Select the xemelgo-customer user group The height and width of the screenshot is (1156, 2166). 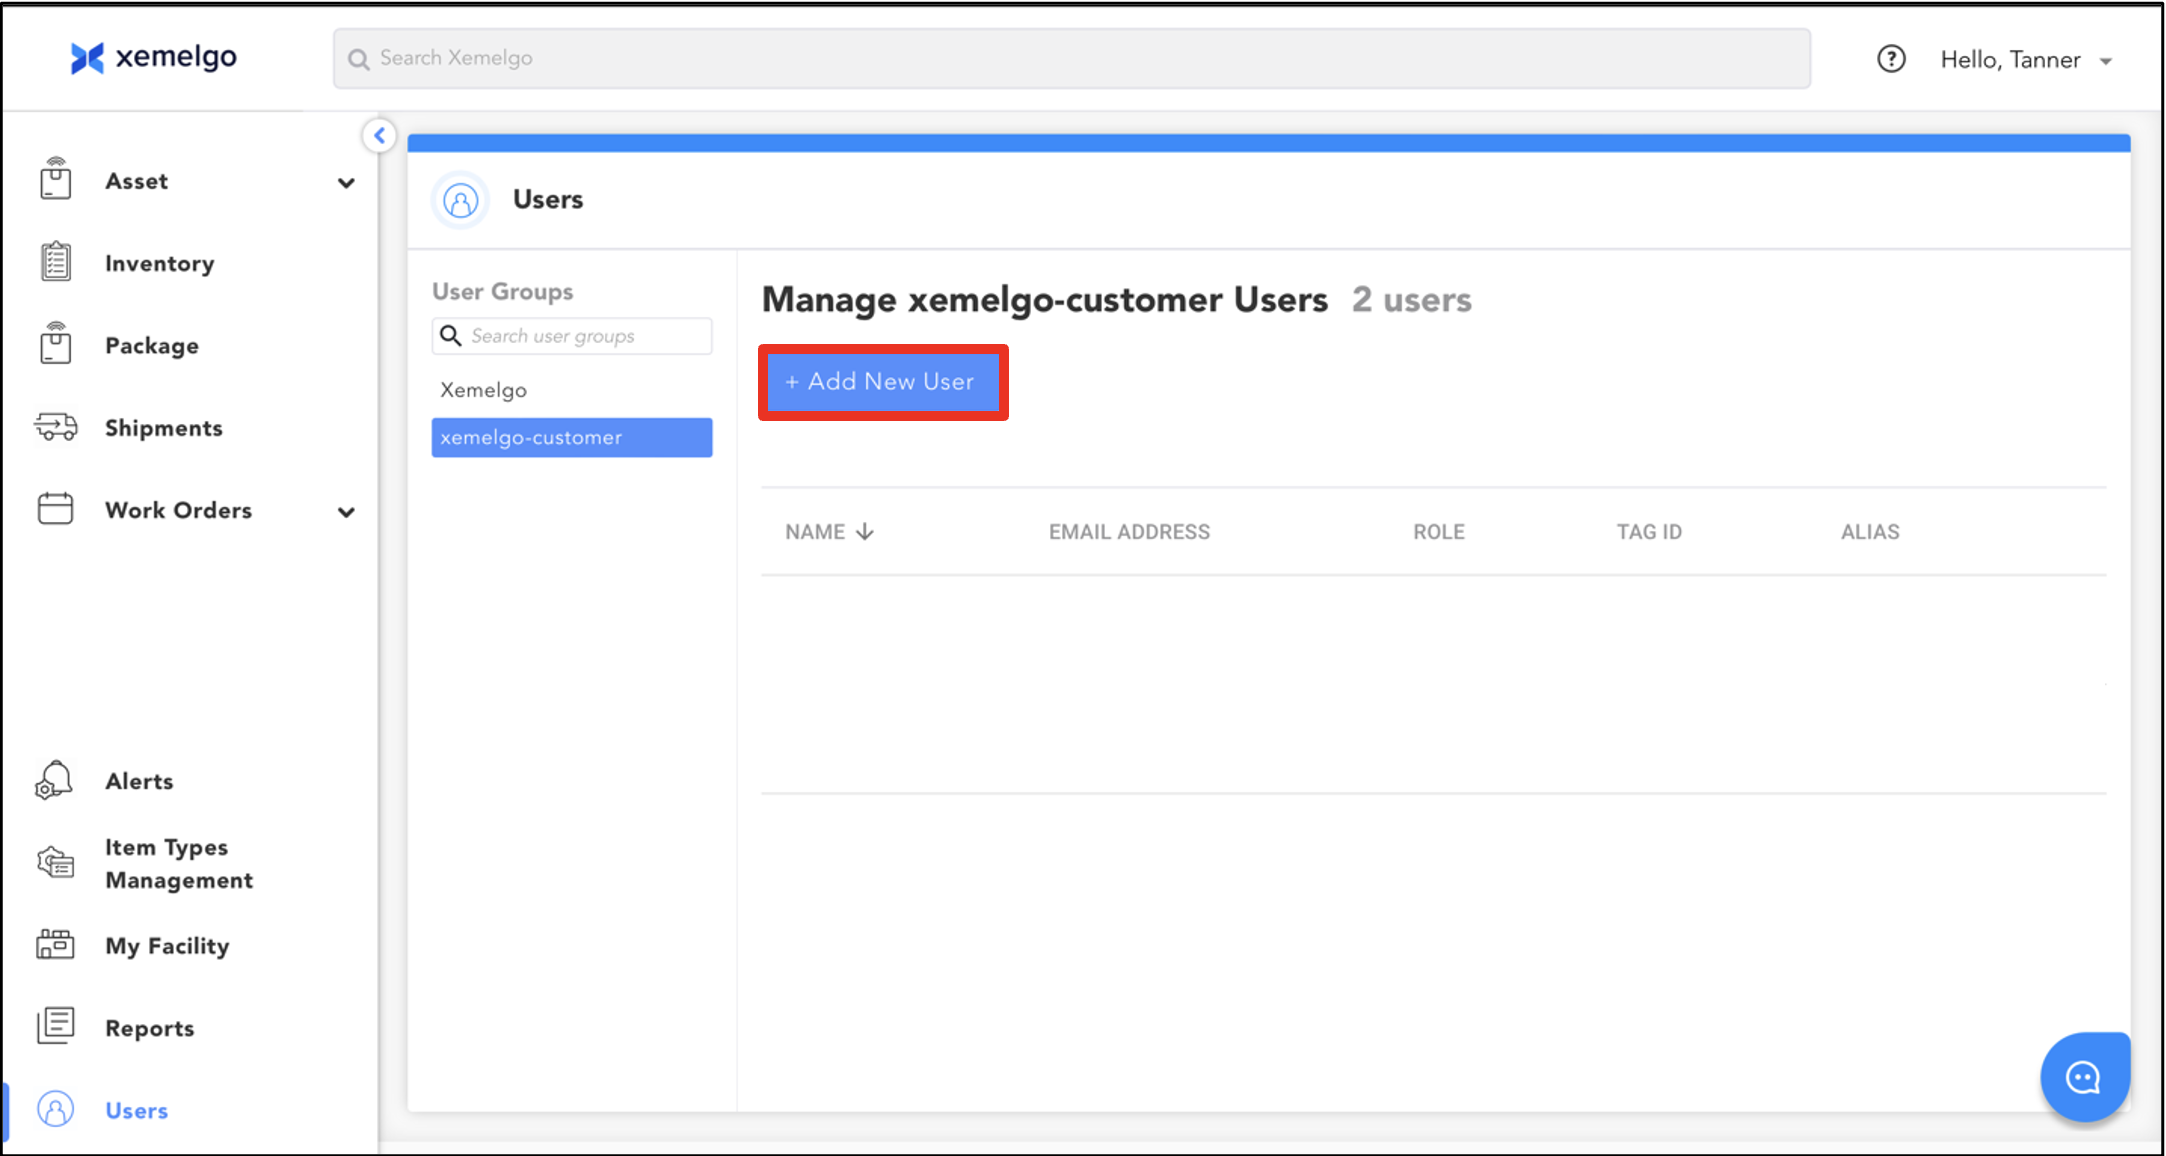571,438
